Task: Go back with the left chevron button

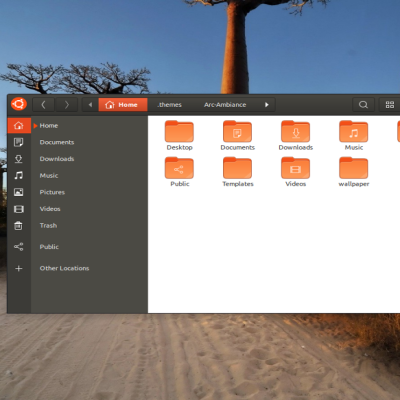Action: [x=43, y=105]
